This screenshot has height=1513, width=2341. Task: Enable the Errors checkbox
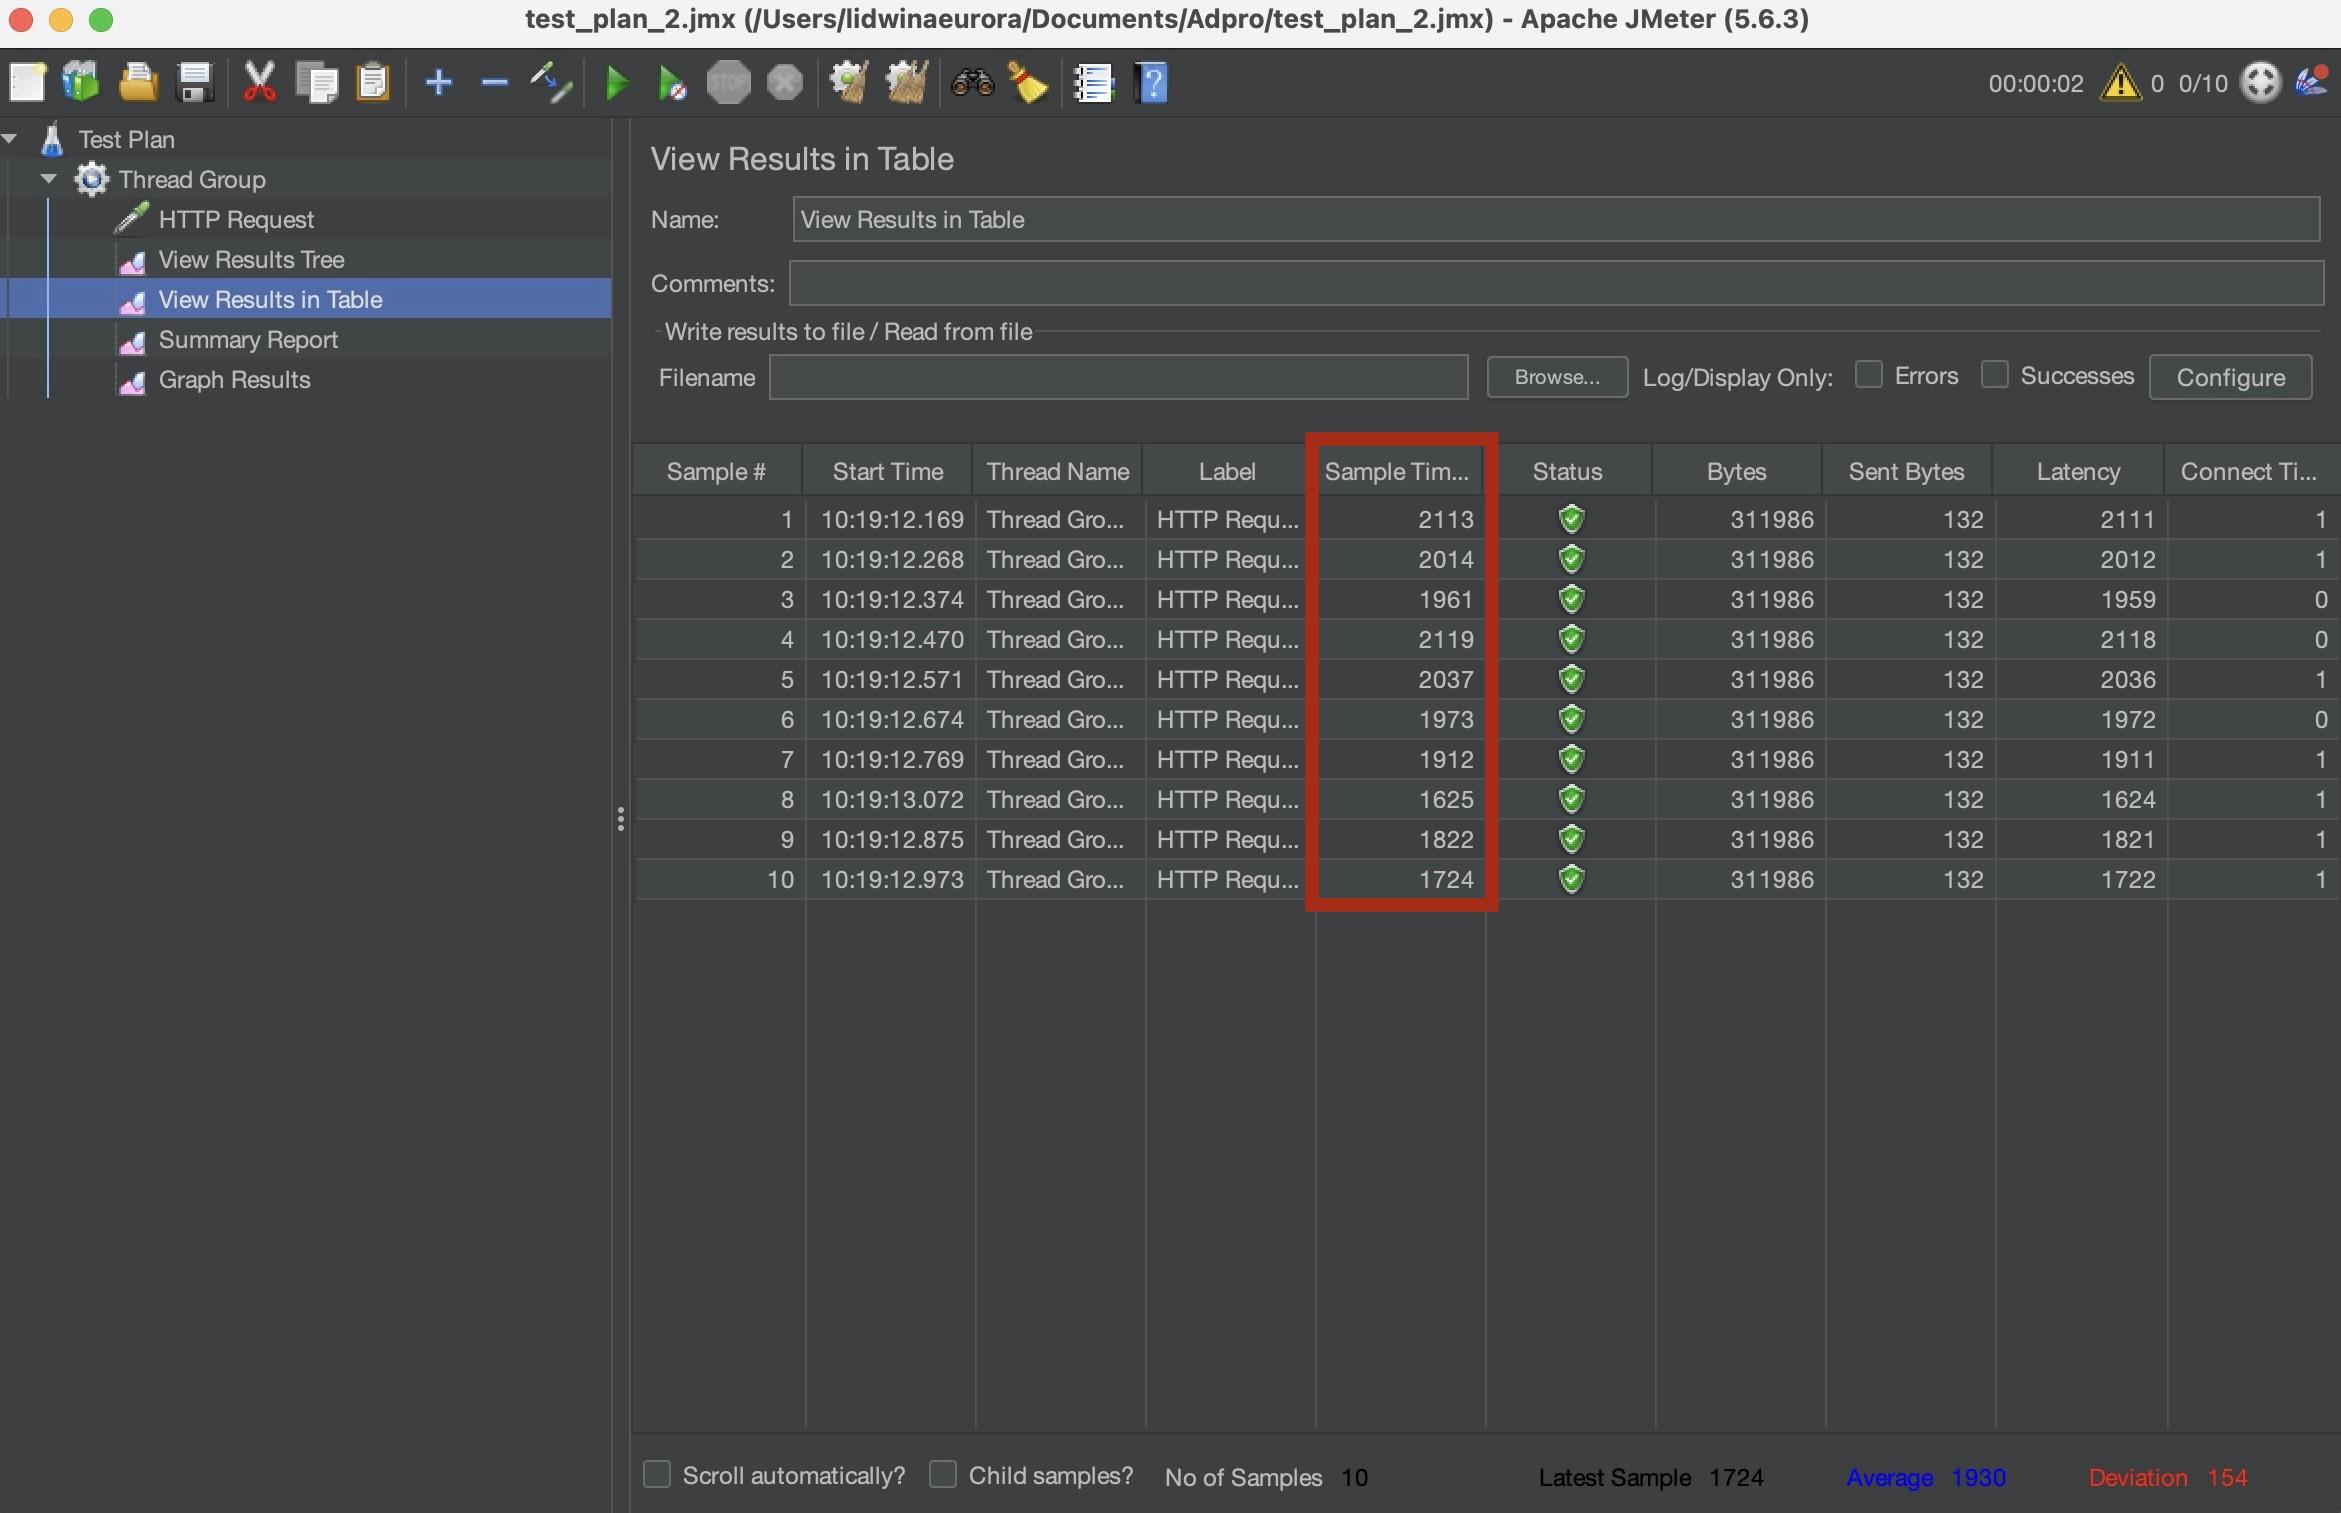(x=1868, y=375)
